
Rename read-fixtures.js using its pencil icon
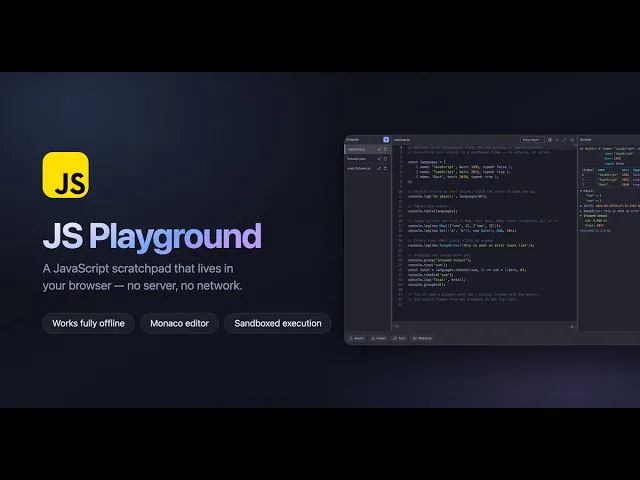pos(379,168)
